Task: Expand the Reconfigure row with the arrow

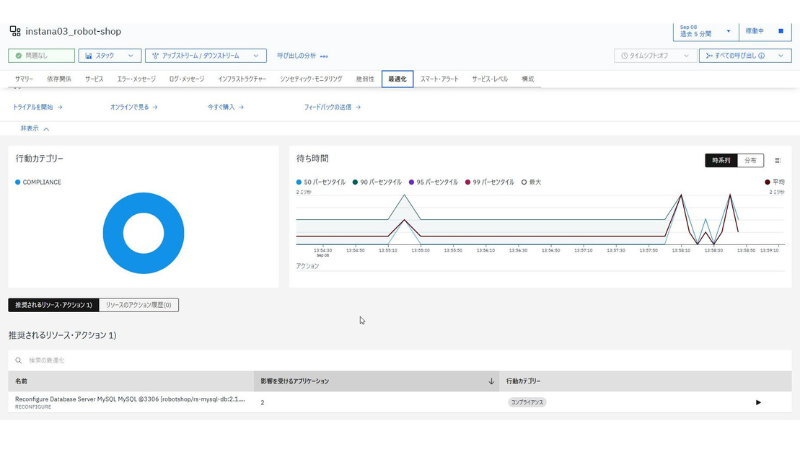Action: click(758, 402)
